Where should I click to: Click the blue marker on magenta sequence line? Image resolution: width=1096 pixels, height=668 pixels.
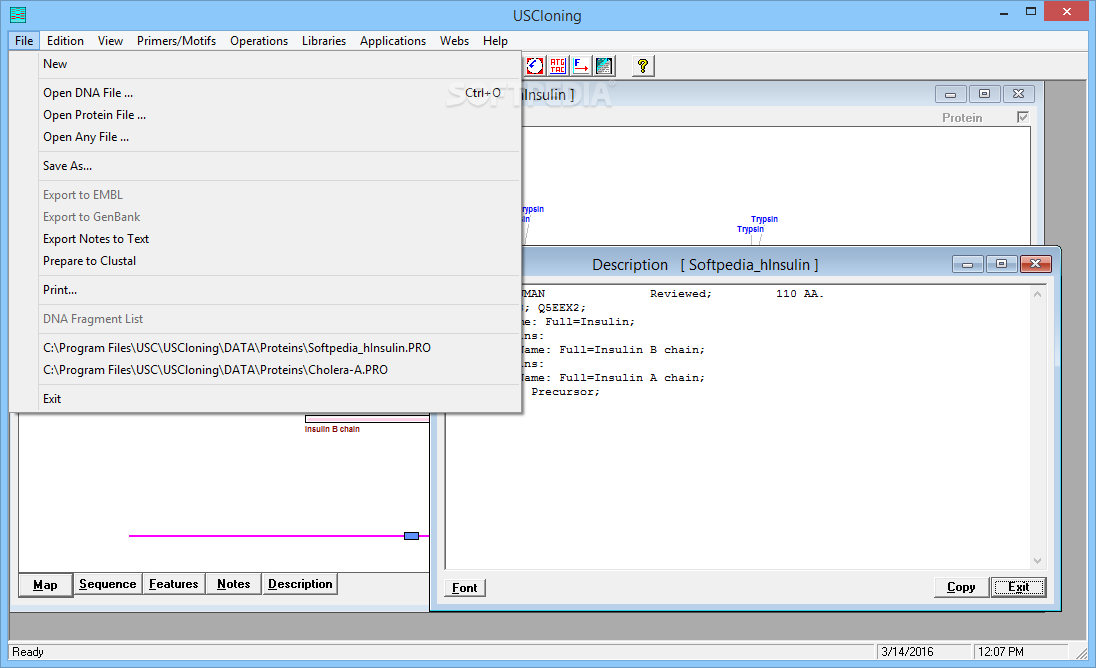tap(412, 536)
